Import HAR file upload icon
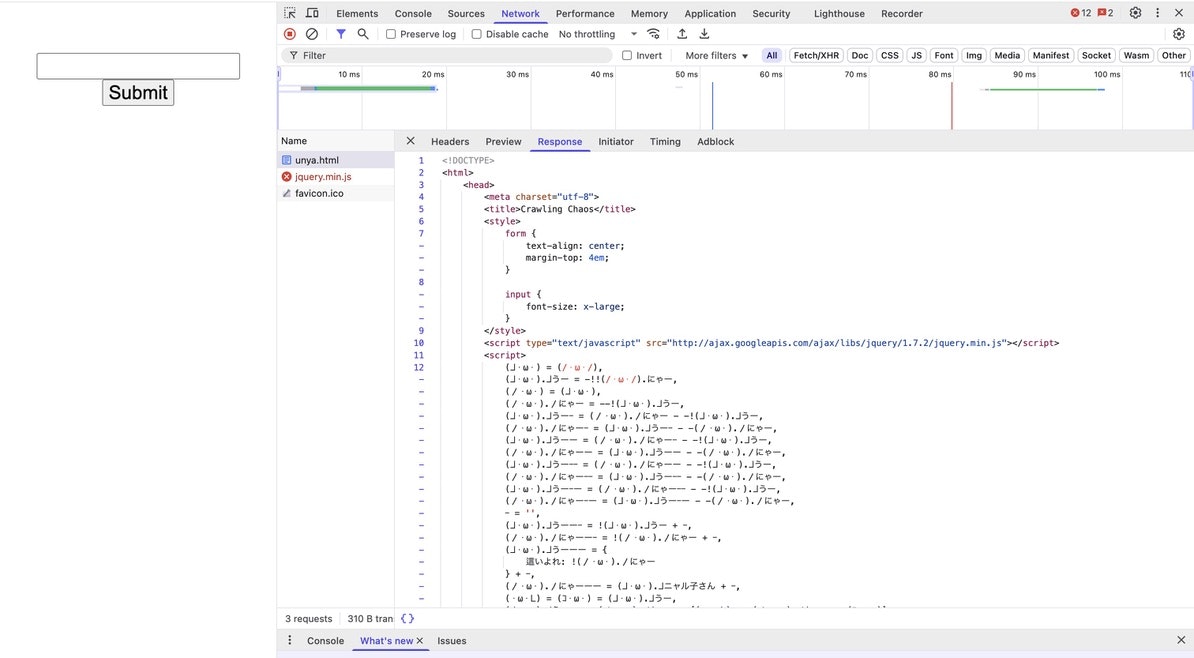The width and height of the screenshot is (1194, 658). pos(682,34)
